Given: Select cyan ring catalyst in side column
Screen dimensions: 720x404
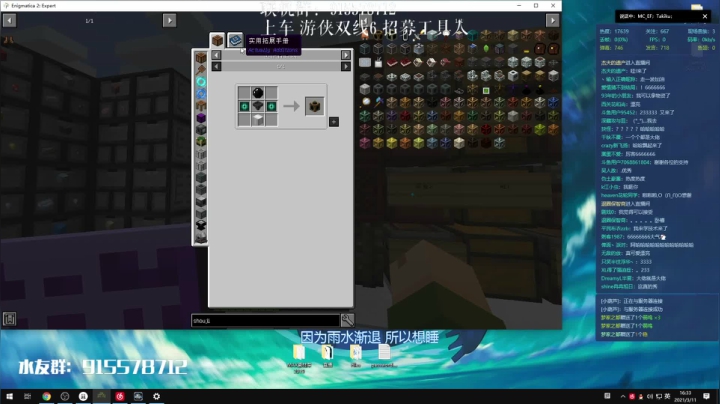Looking at the screenshot, I should point(201,82).
